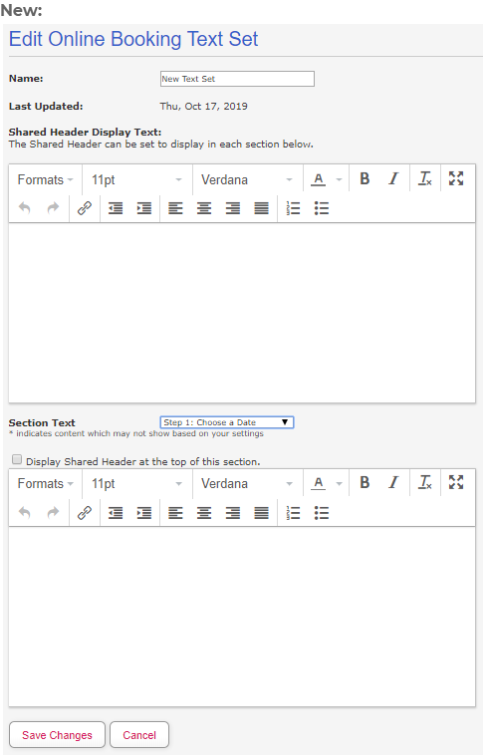Align center in Shared Header editor
This screenshot has height=755, width=483.
click(204, 208)
